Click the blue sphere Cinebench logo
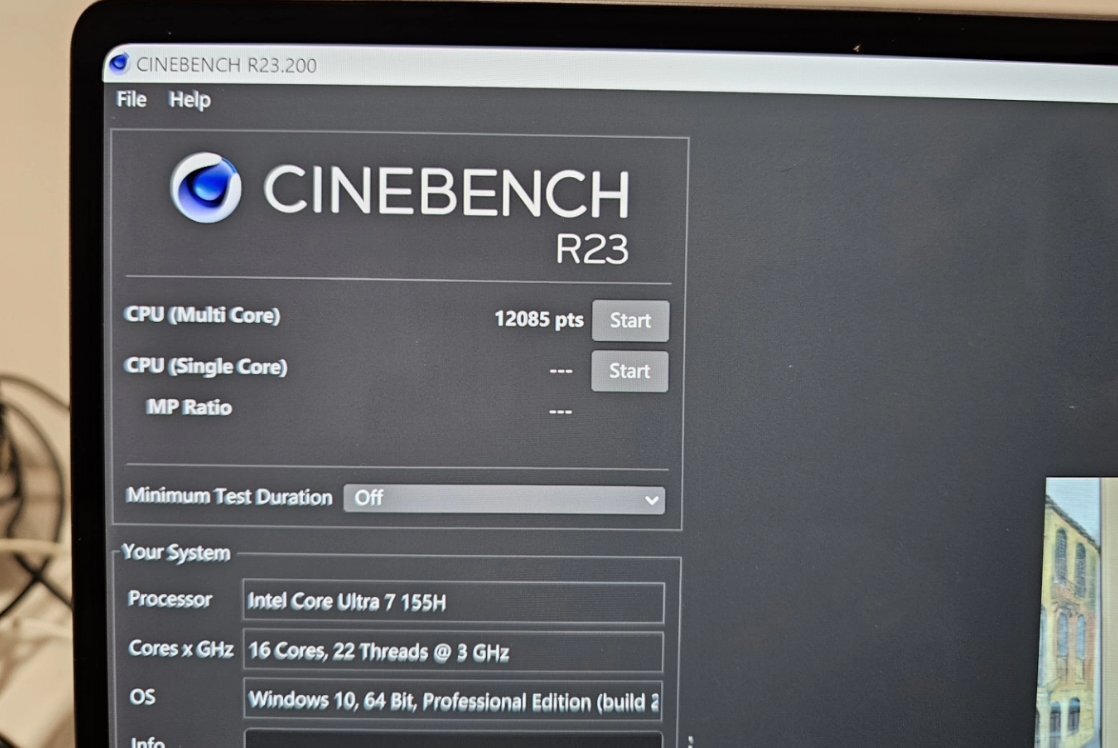This screenshot has height=748, width=1118. click(x=205, y=187)
